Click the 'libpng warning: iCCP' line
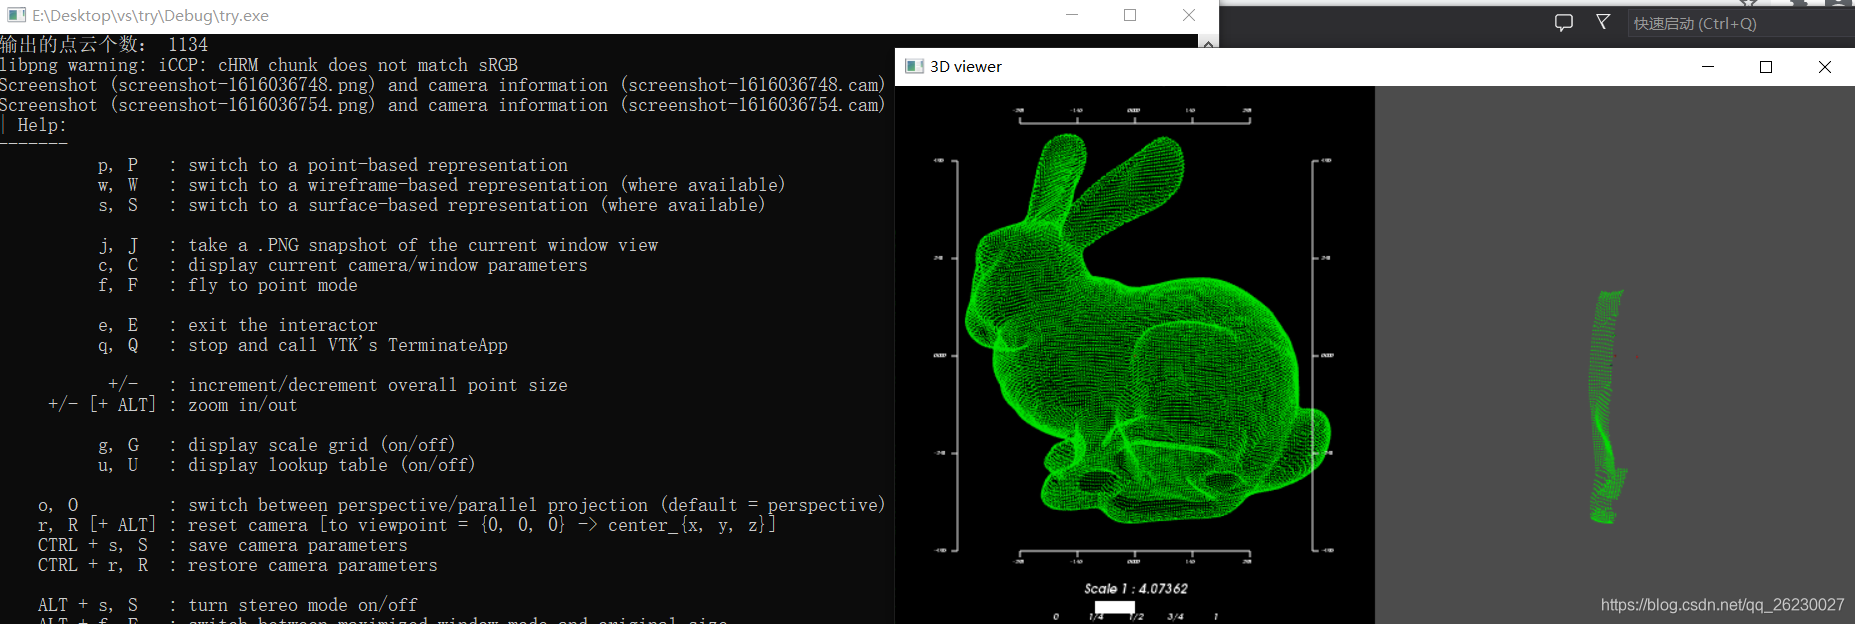The height and width of the screenshot is (624, 1855). (259, 65)
